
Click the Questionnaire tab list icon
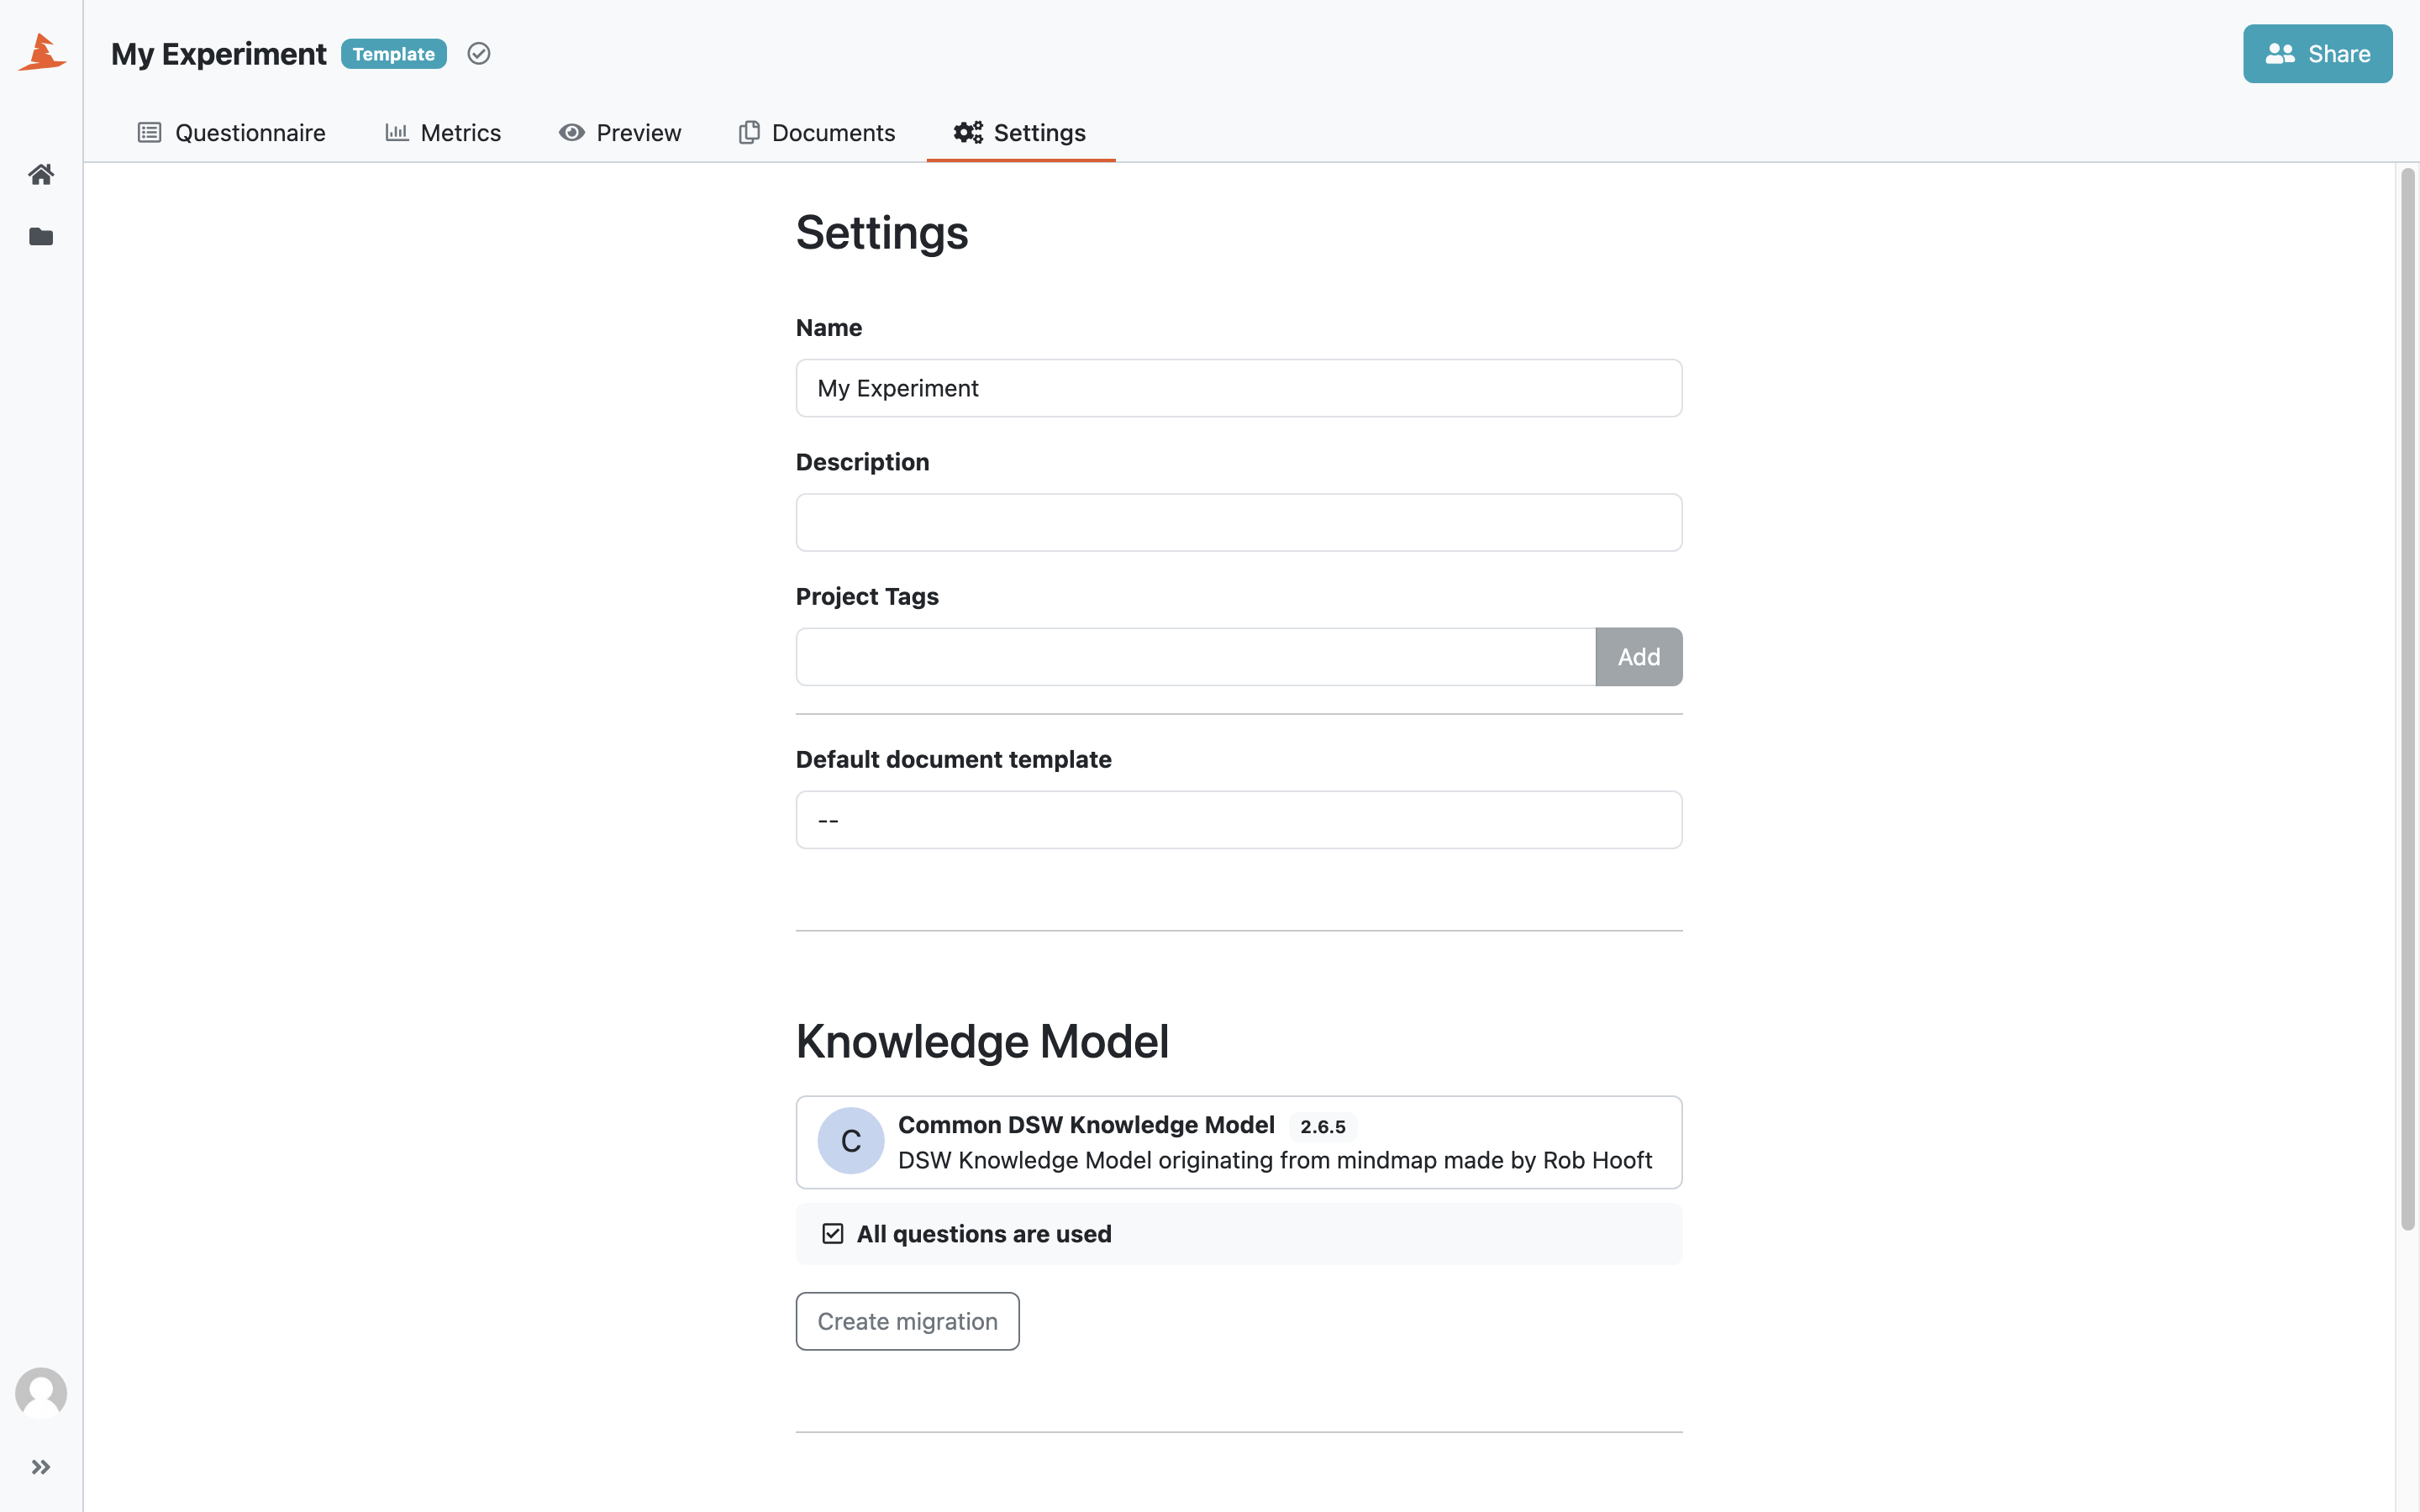149,133
